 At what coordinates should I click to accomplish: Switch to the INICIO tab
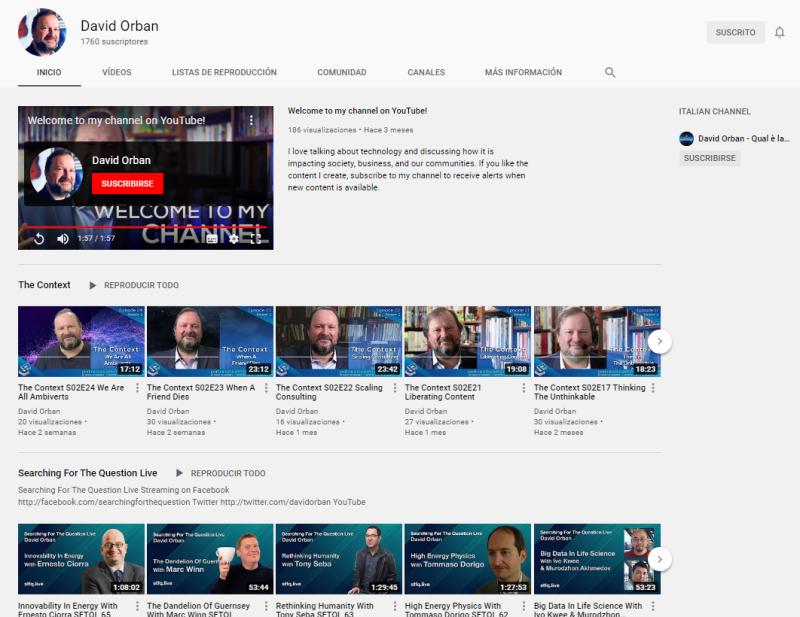pyautogui.click(x=49, y=72)
